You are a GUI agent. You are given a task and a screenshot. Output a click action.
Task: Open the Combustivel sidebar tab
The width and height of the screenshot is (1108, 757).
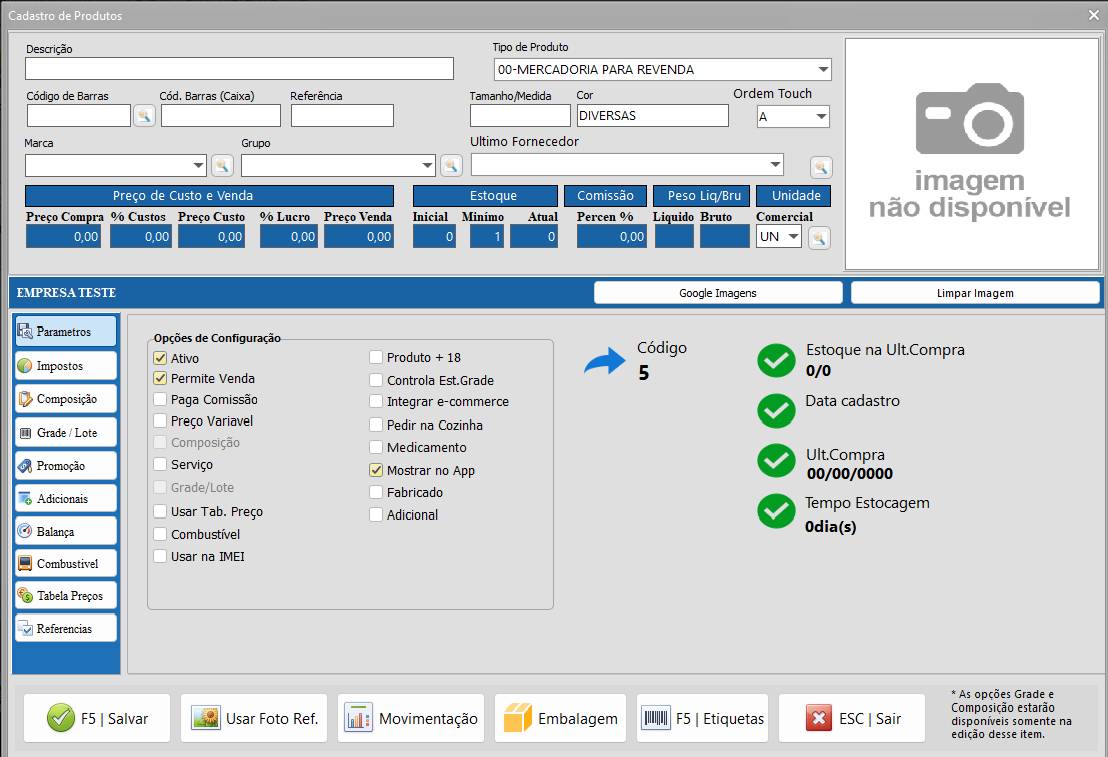click(66, 563)
